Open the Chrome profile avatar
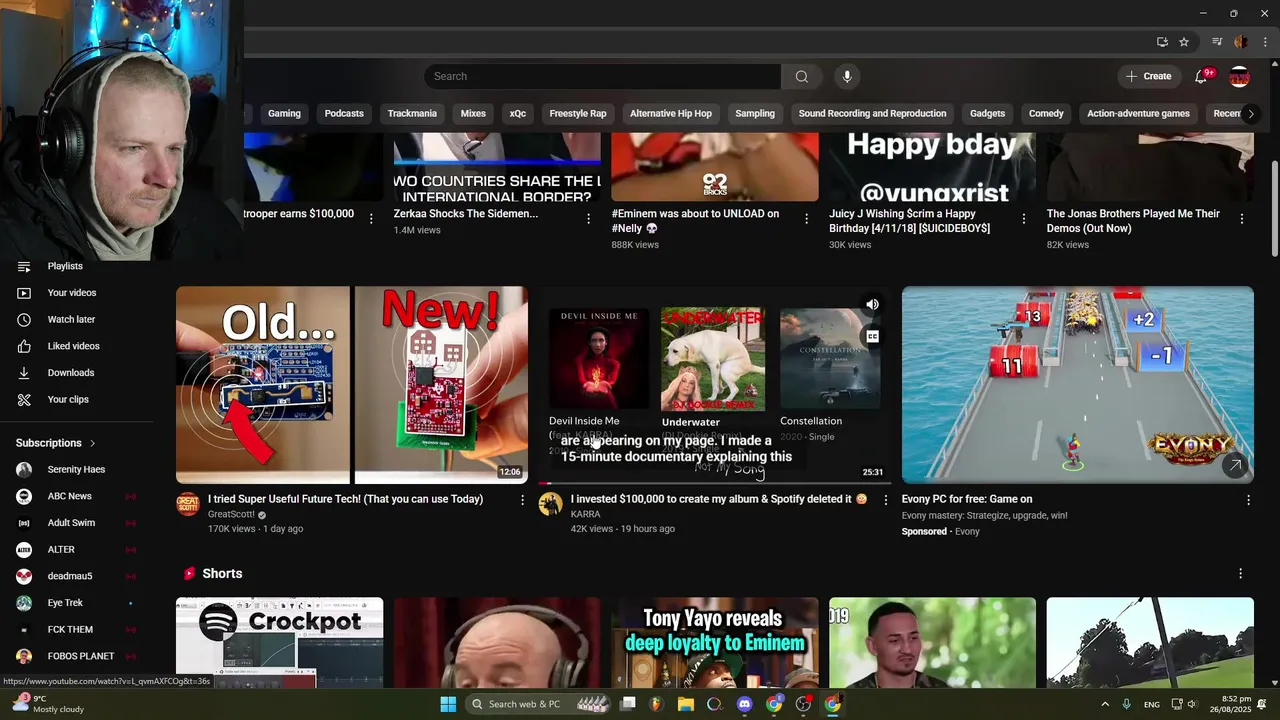 pyautogui.click(x=1241, y=42)
